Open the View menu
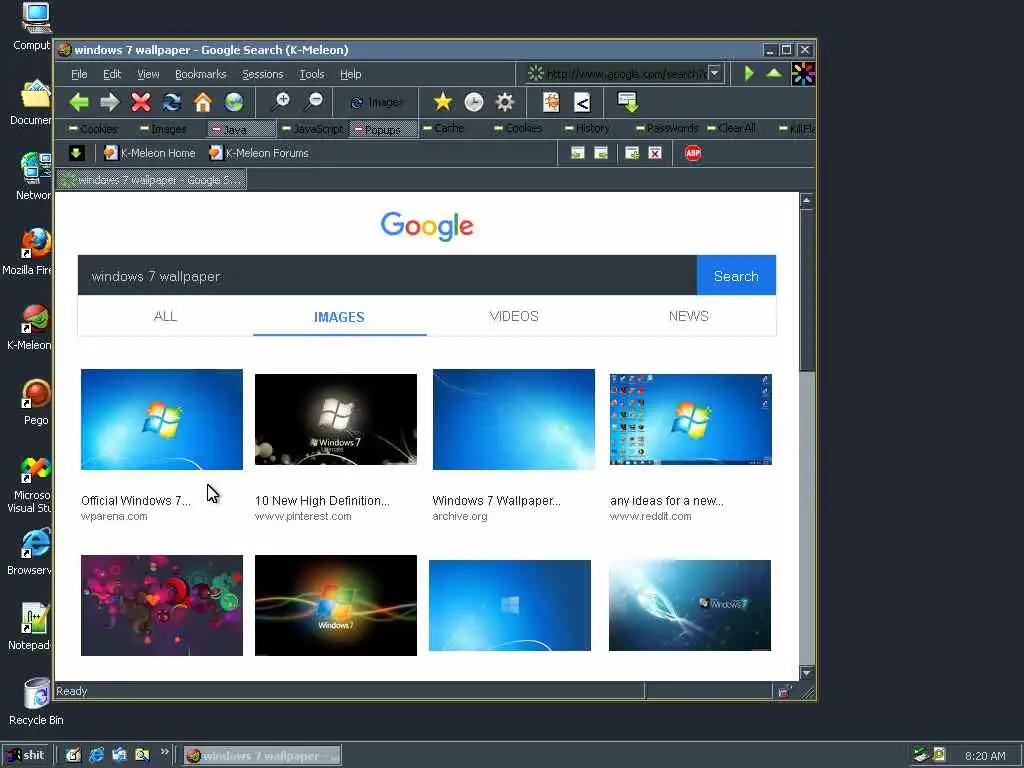The image size is (1024, 768). click(148, 74)
